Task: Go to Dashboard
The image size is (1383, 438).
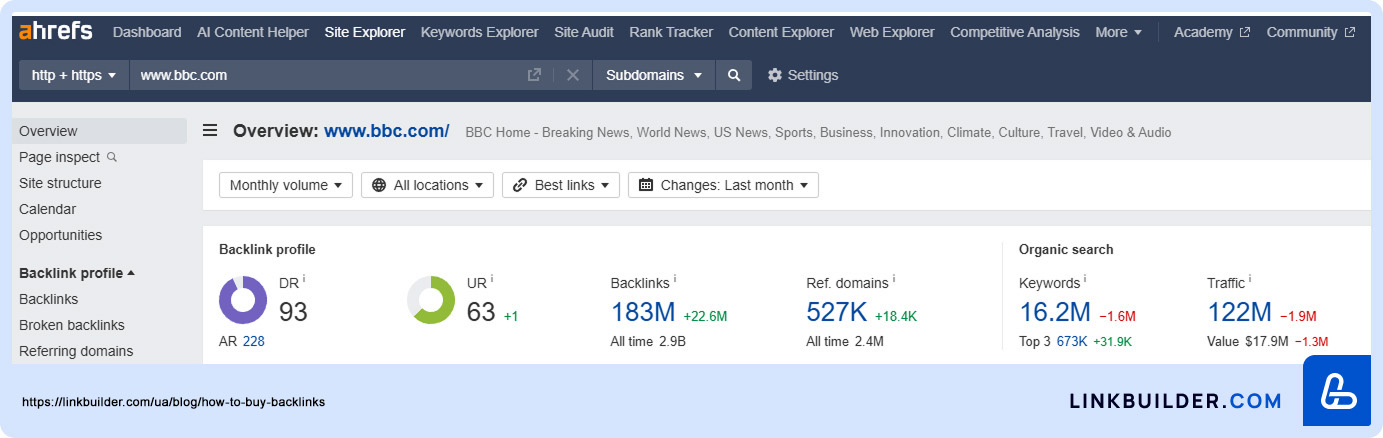Action: pyautogui.click(x=147, y=32)
